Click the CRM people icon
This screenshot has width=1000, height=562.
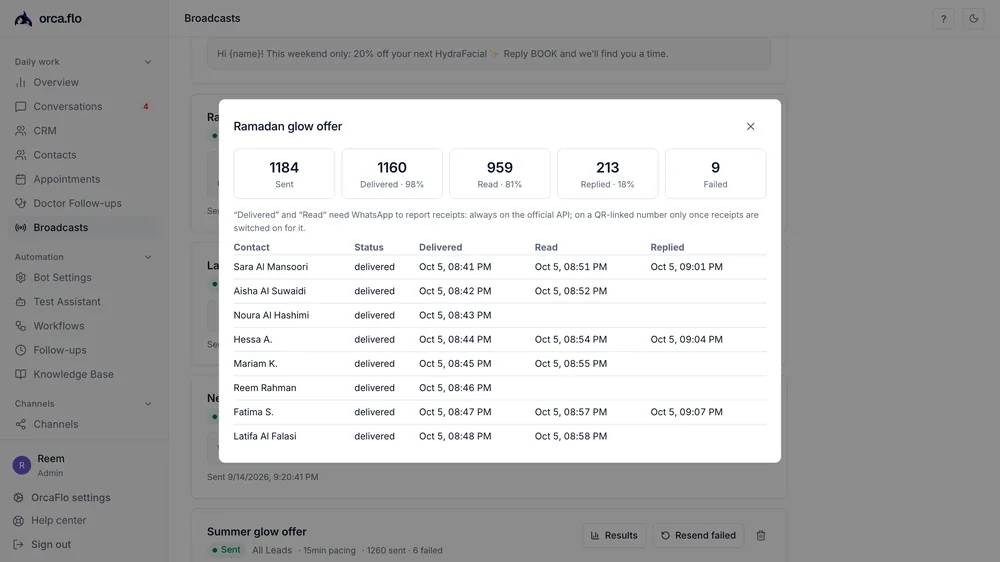[x=21, y=131]
